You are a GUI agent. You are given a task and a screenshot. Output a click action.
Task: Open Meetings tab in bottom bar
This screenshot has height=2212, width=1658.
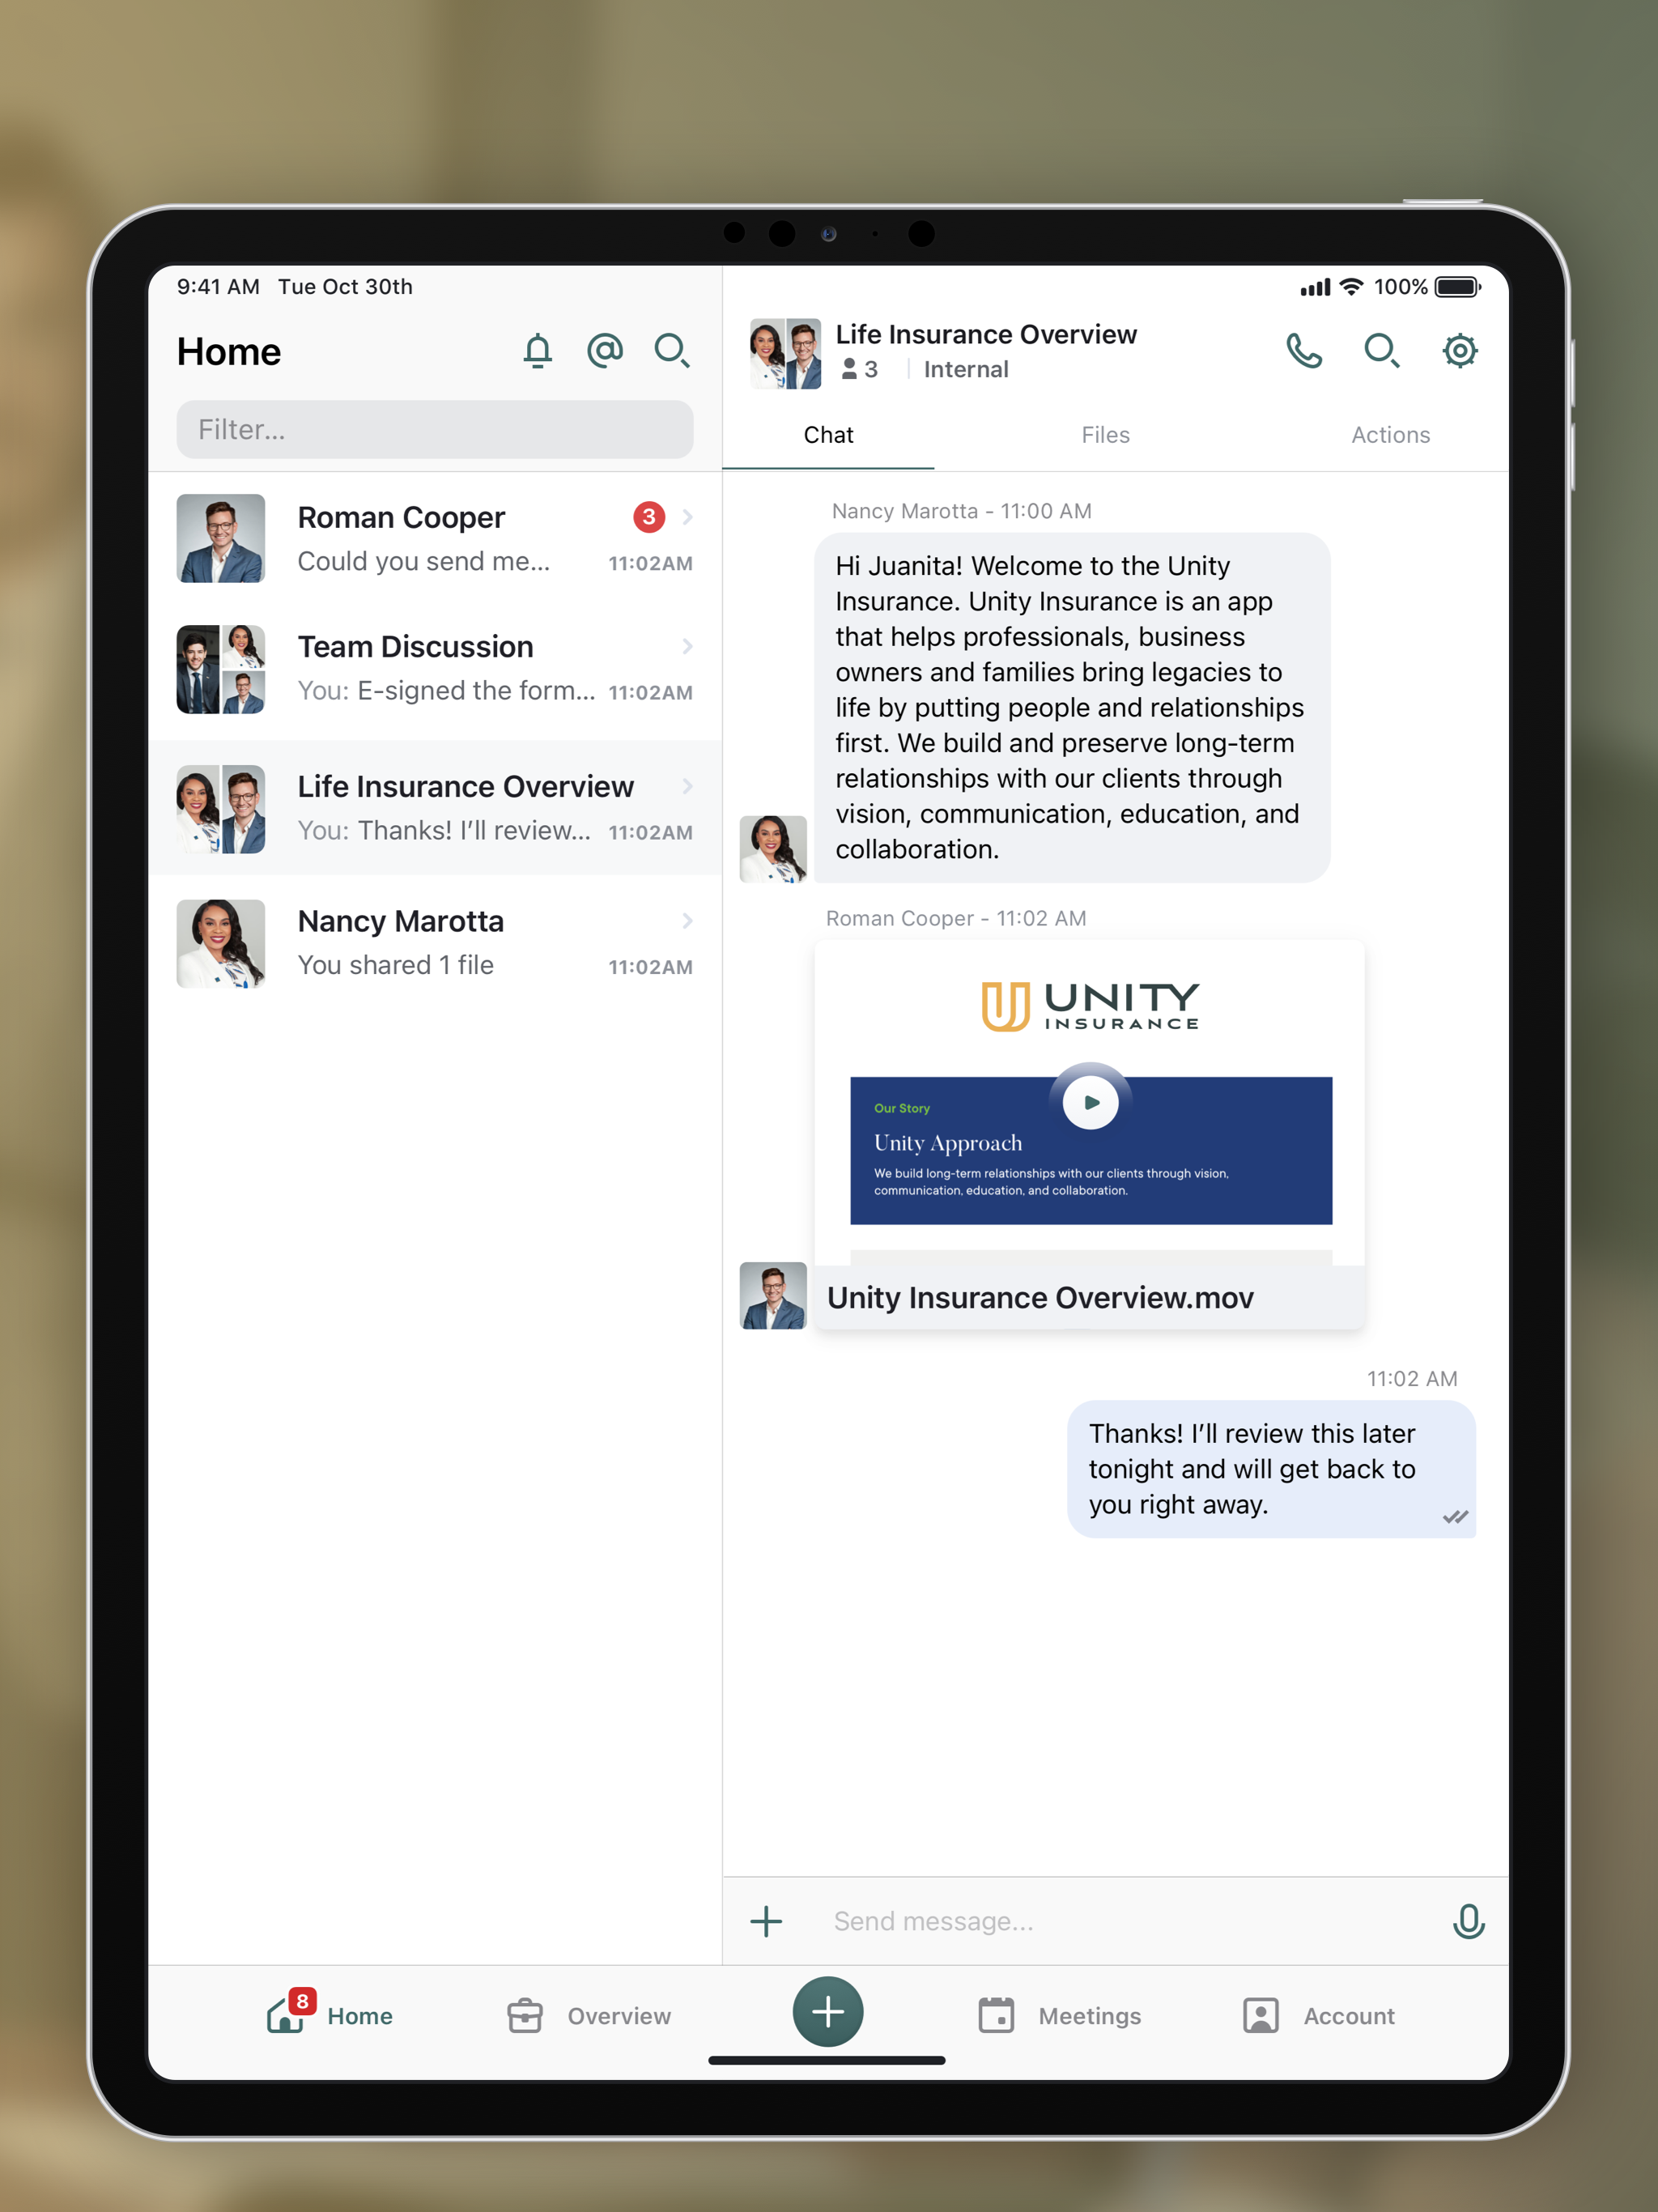[x=1059, y=2015]
